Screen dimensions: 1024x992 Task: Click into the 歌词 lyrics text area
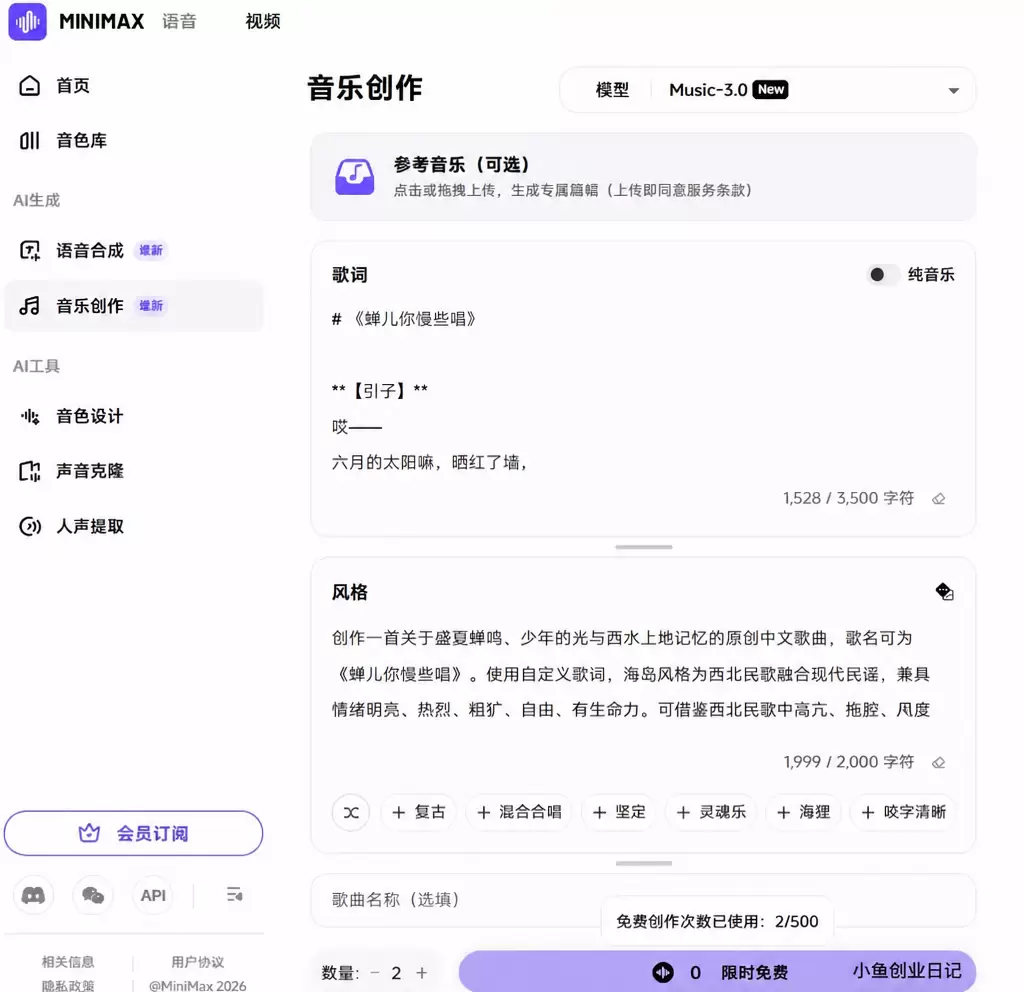643,392
